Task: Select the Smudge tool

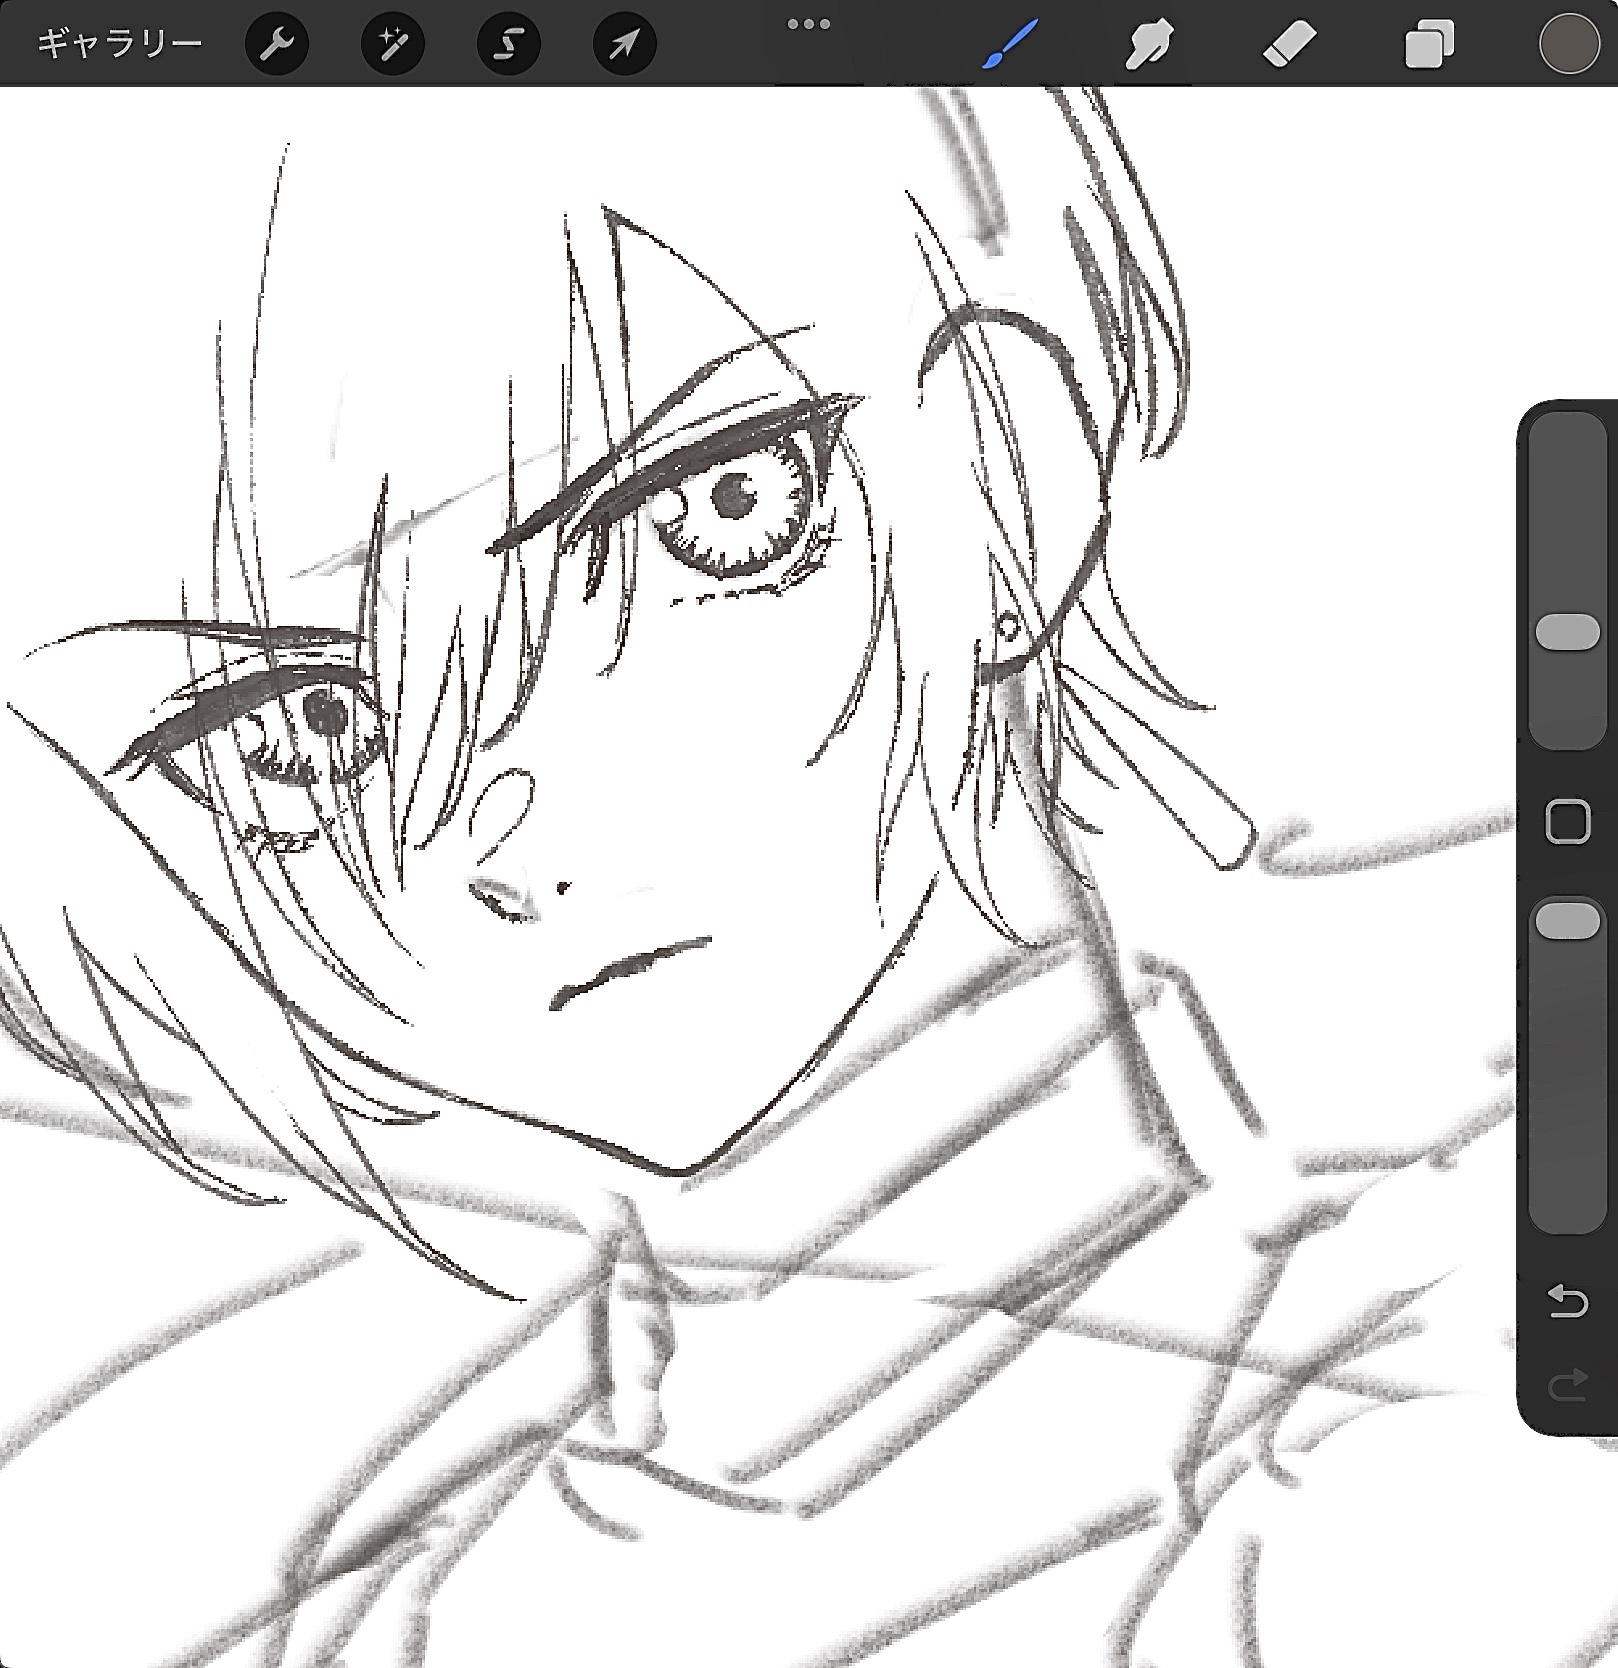Action: (1148, 45)
